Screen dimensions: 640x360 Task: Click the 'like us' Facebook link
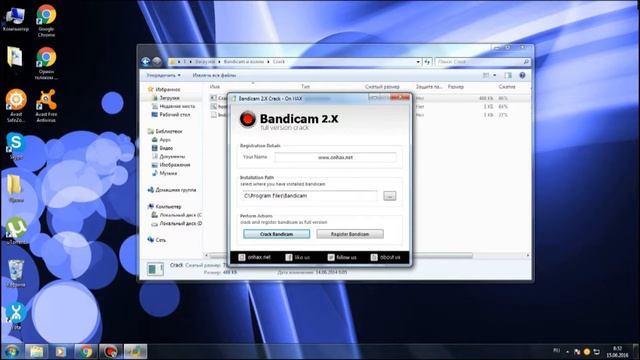pos(298,257)
